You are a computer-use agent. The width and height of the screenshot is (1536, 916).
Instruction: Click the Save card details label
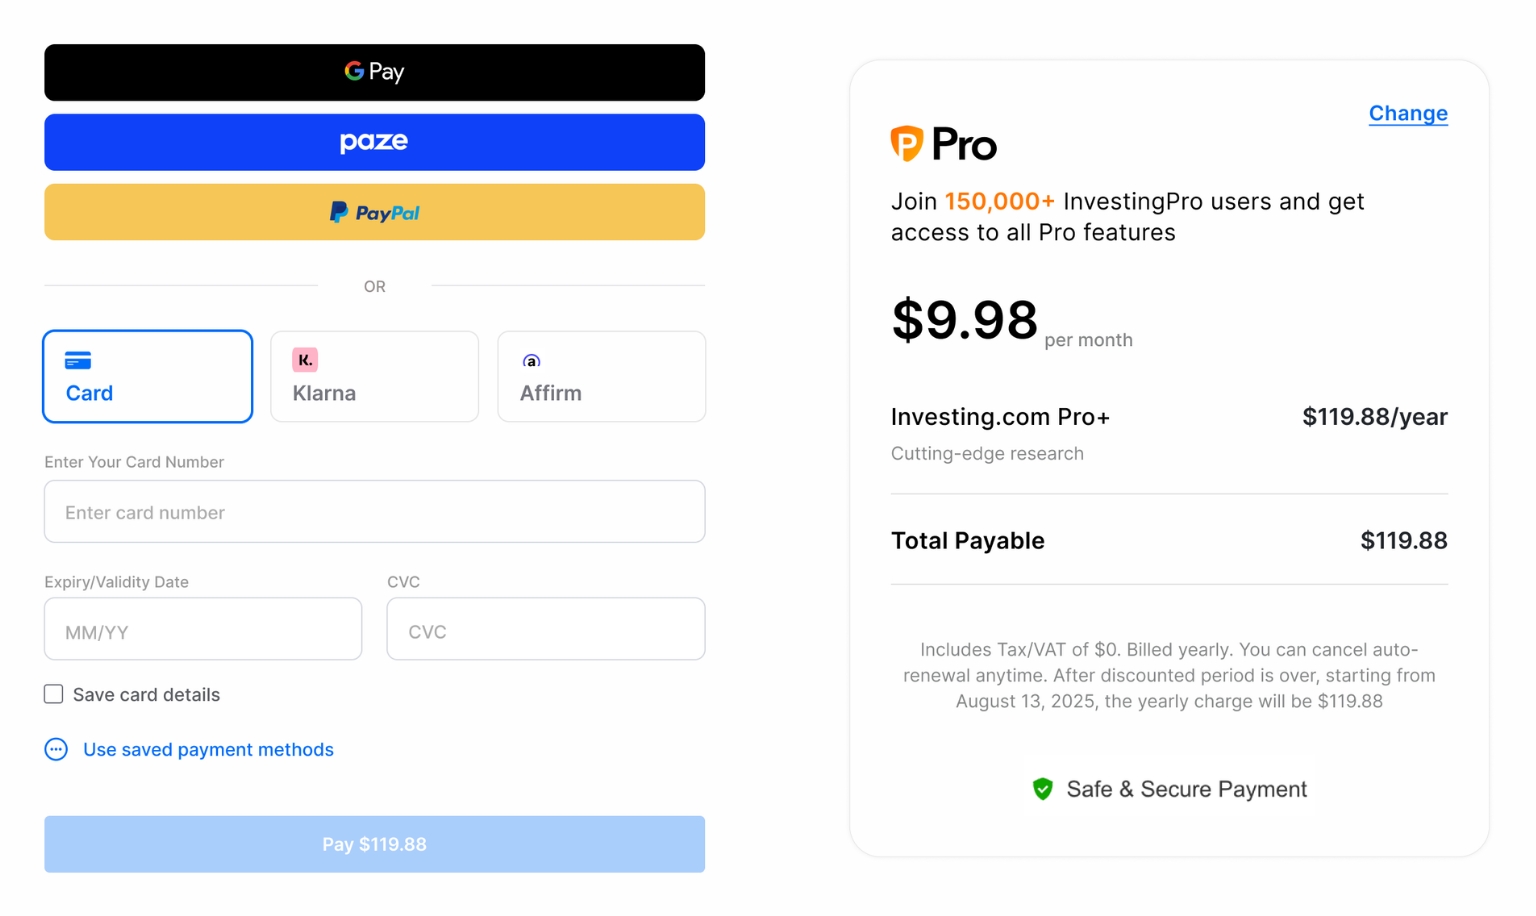pos(146,695)
